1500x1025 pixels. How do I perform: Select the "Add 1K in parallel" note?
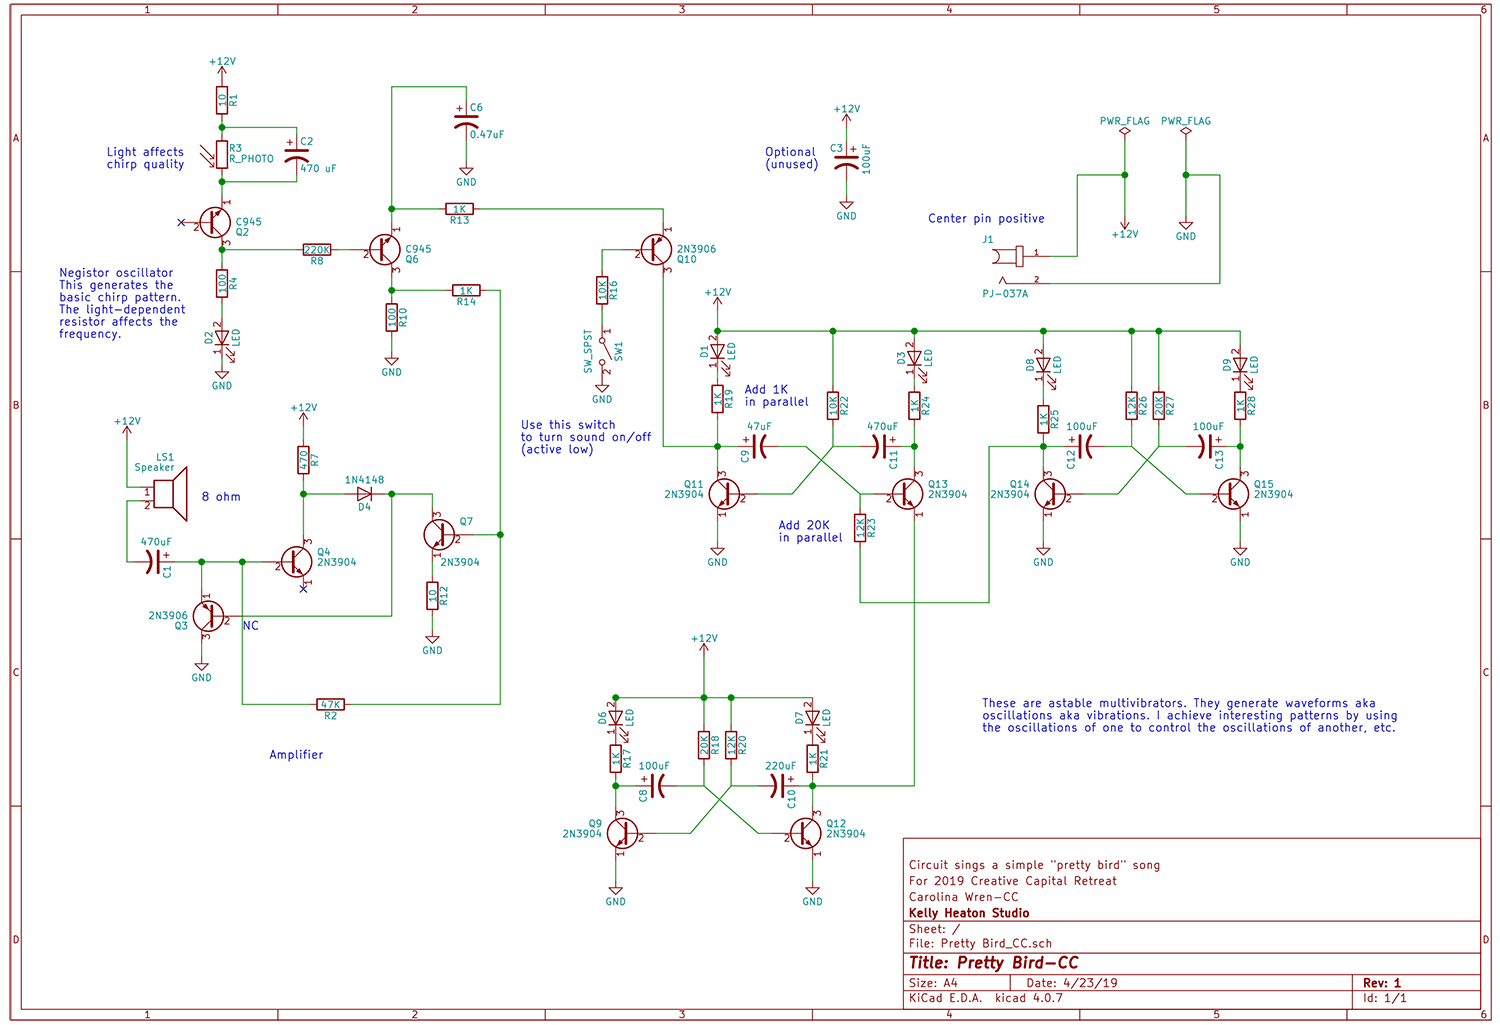click(776, 396)
